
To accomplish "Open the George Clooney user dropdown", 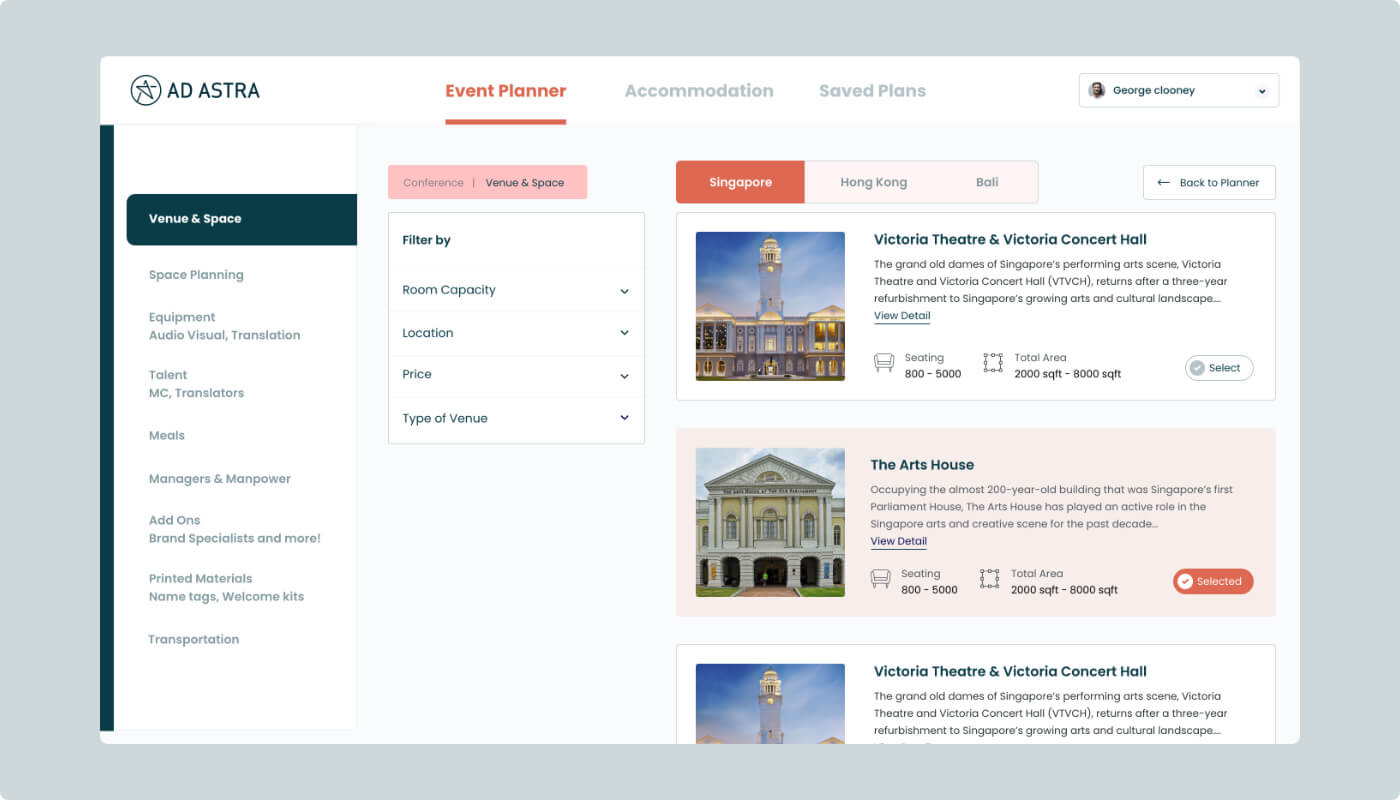I will [x=1179, y=90].
